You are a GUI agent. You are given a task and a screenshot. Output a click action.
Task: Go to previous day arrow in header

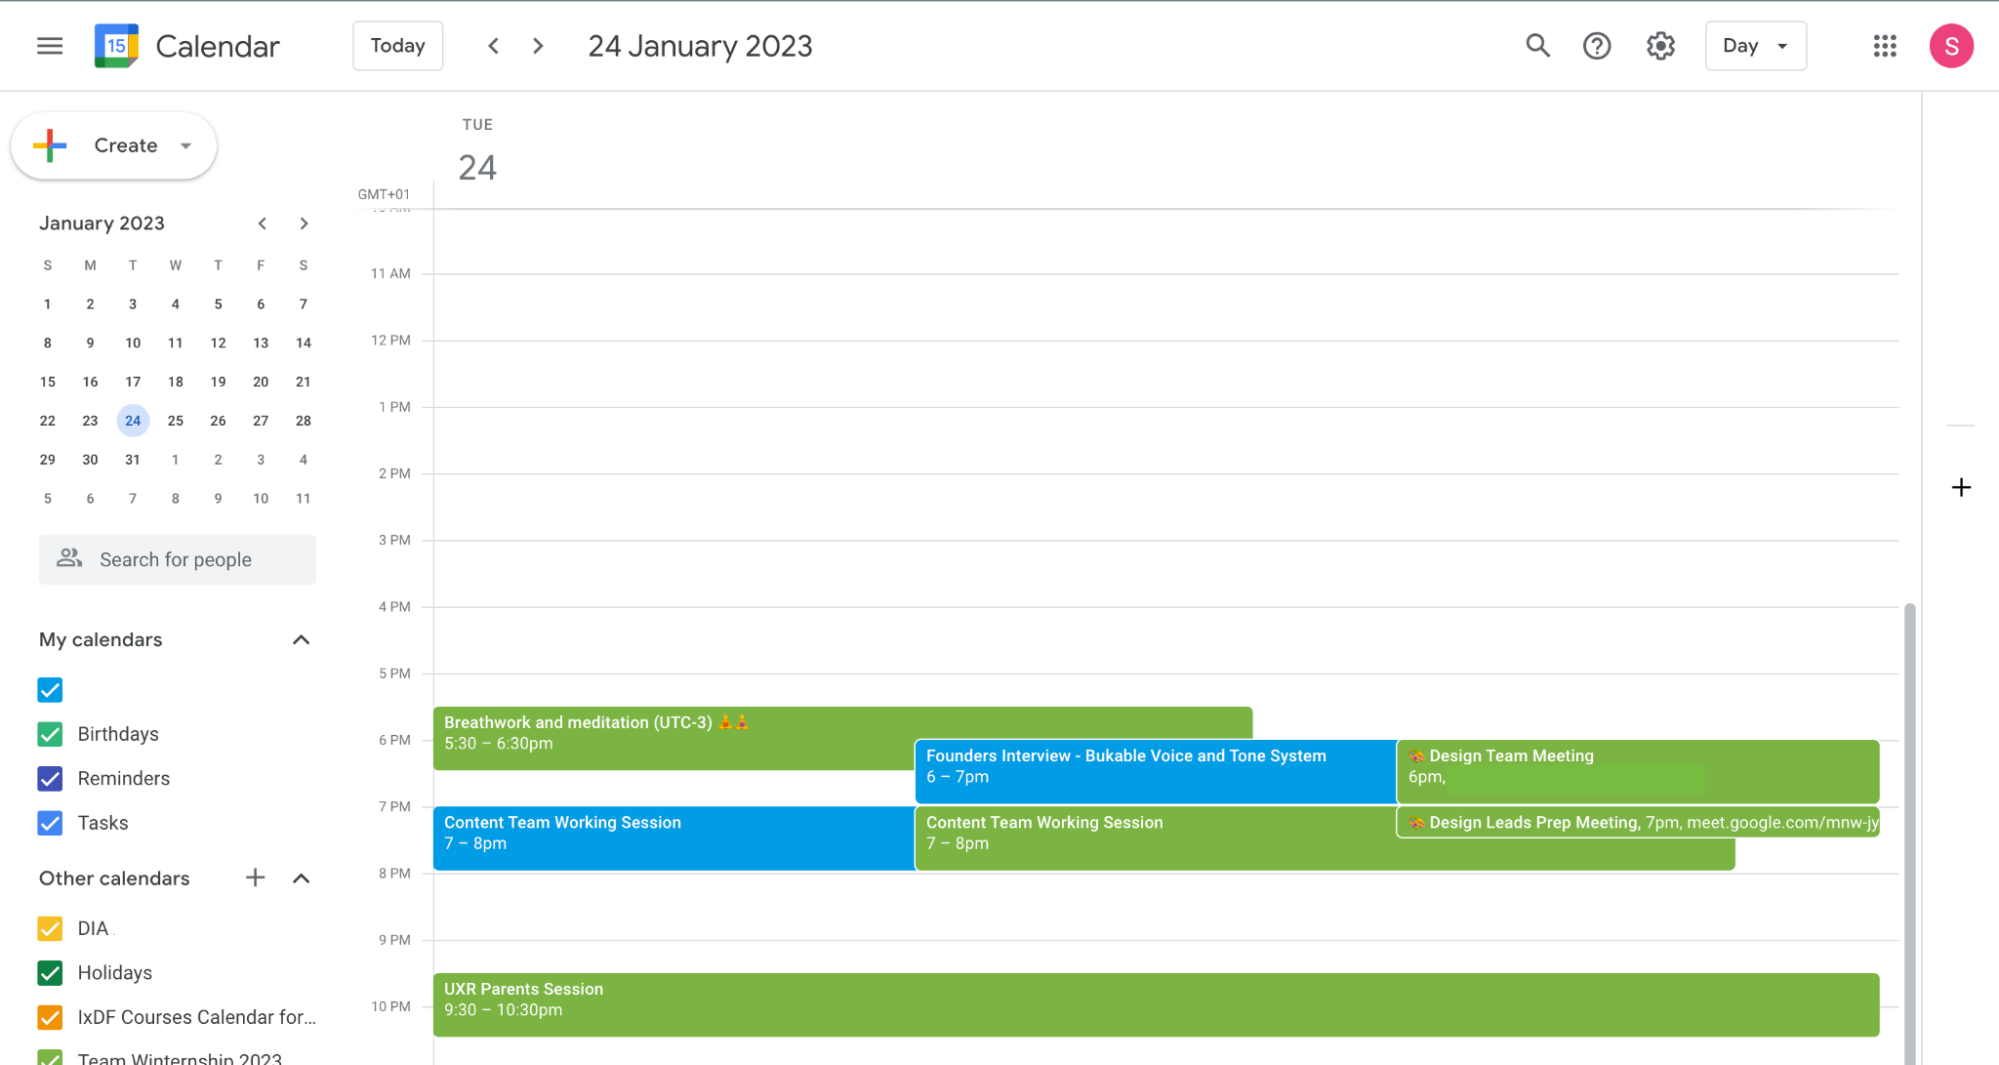pyautogui.click(x=493, y=46)
